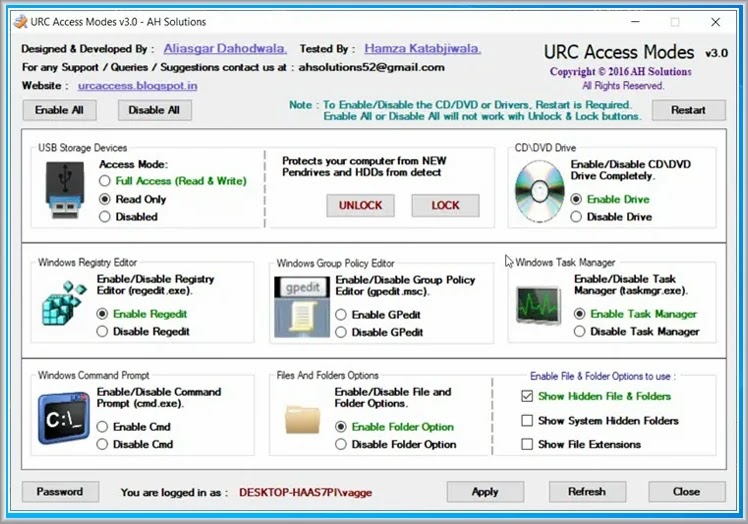This screenshot has height=524, width=748.
Task: Click the Files and Folders folder icon
Action: (302, 419)
